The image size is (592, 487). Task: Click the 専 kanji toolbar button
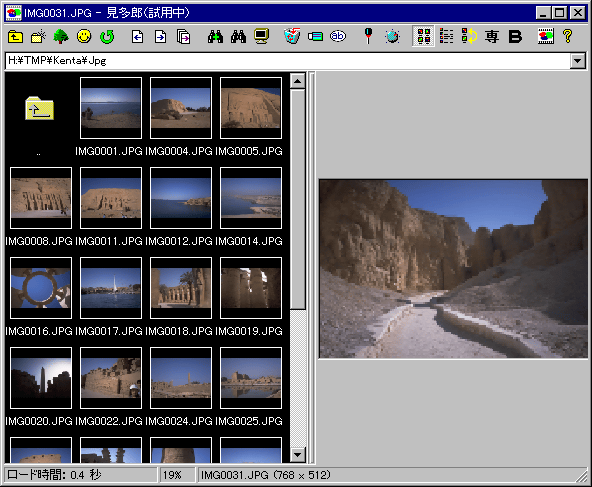(x=492, y=37)
